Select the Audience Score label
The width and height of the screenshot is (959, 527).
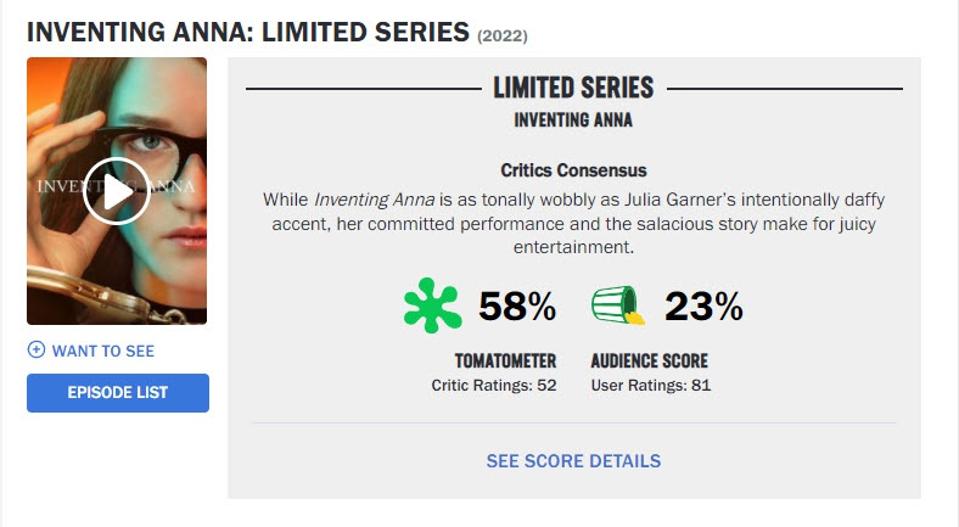(x=649, y=361)
